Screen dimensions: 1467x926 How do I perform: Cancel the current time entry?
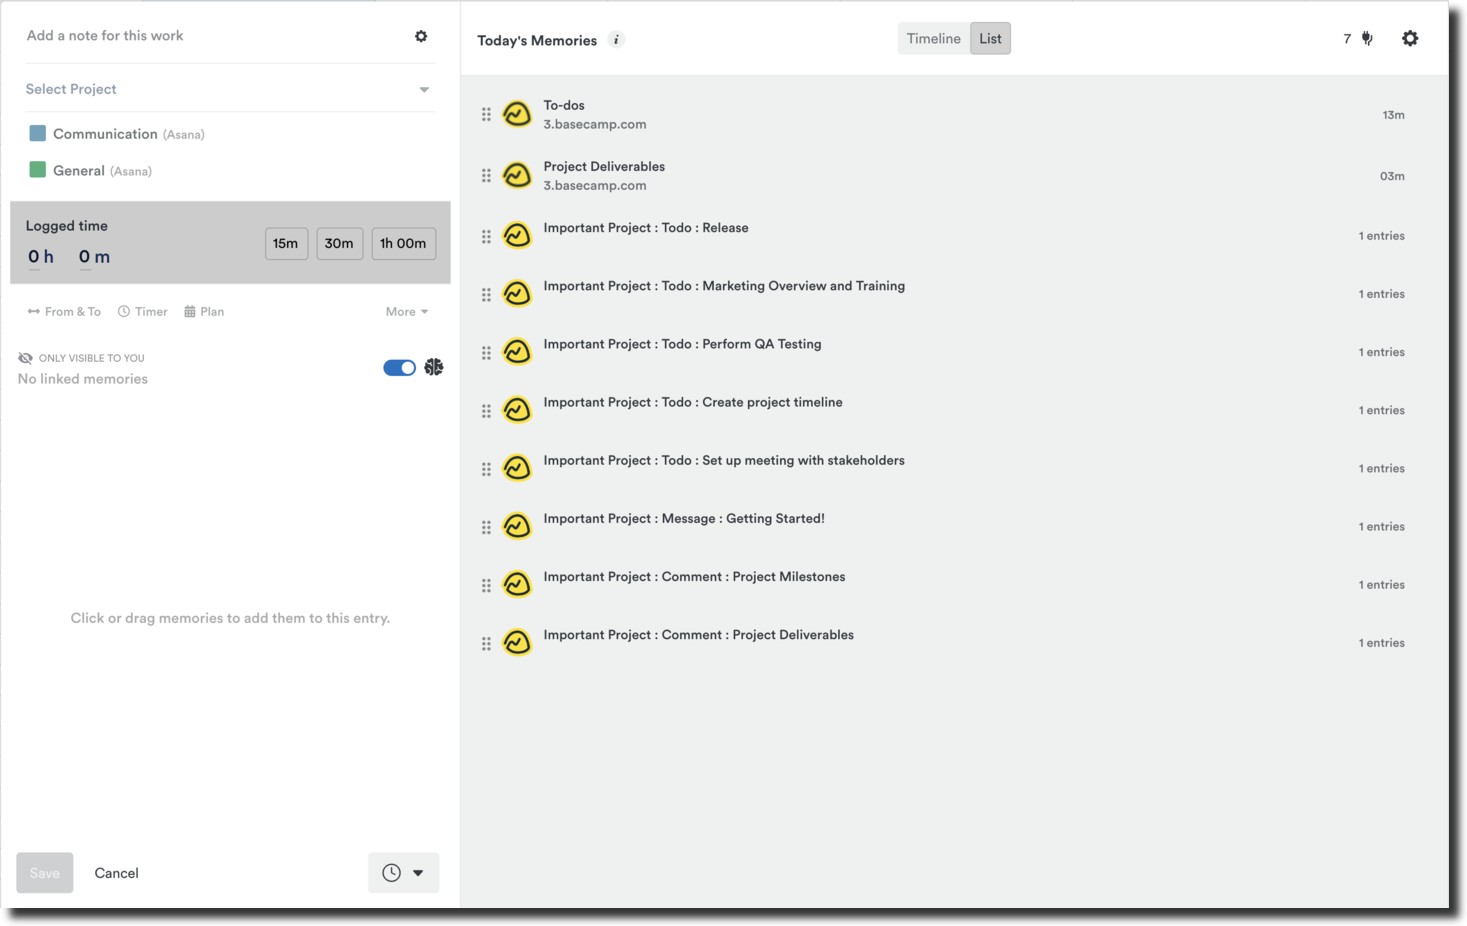click(x=116, y=872)
